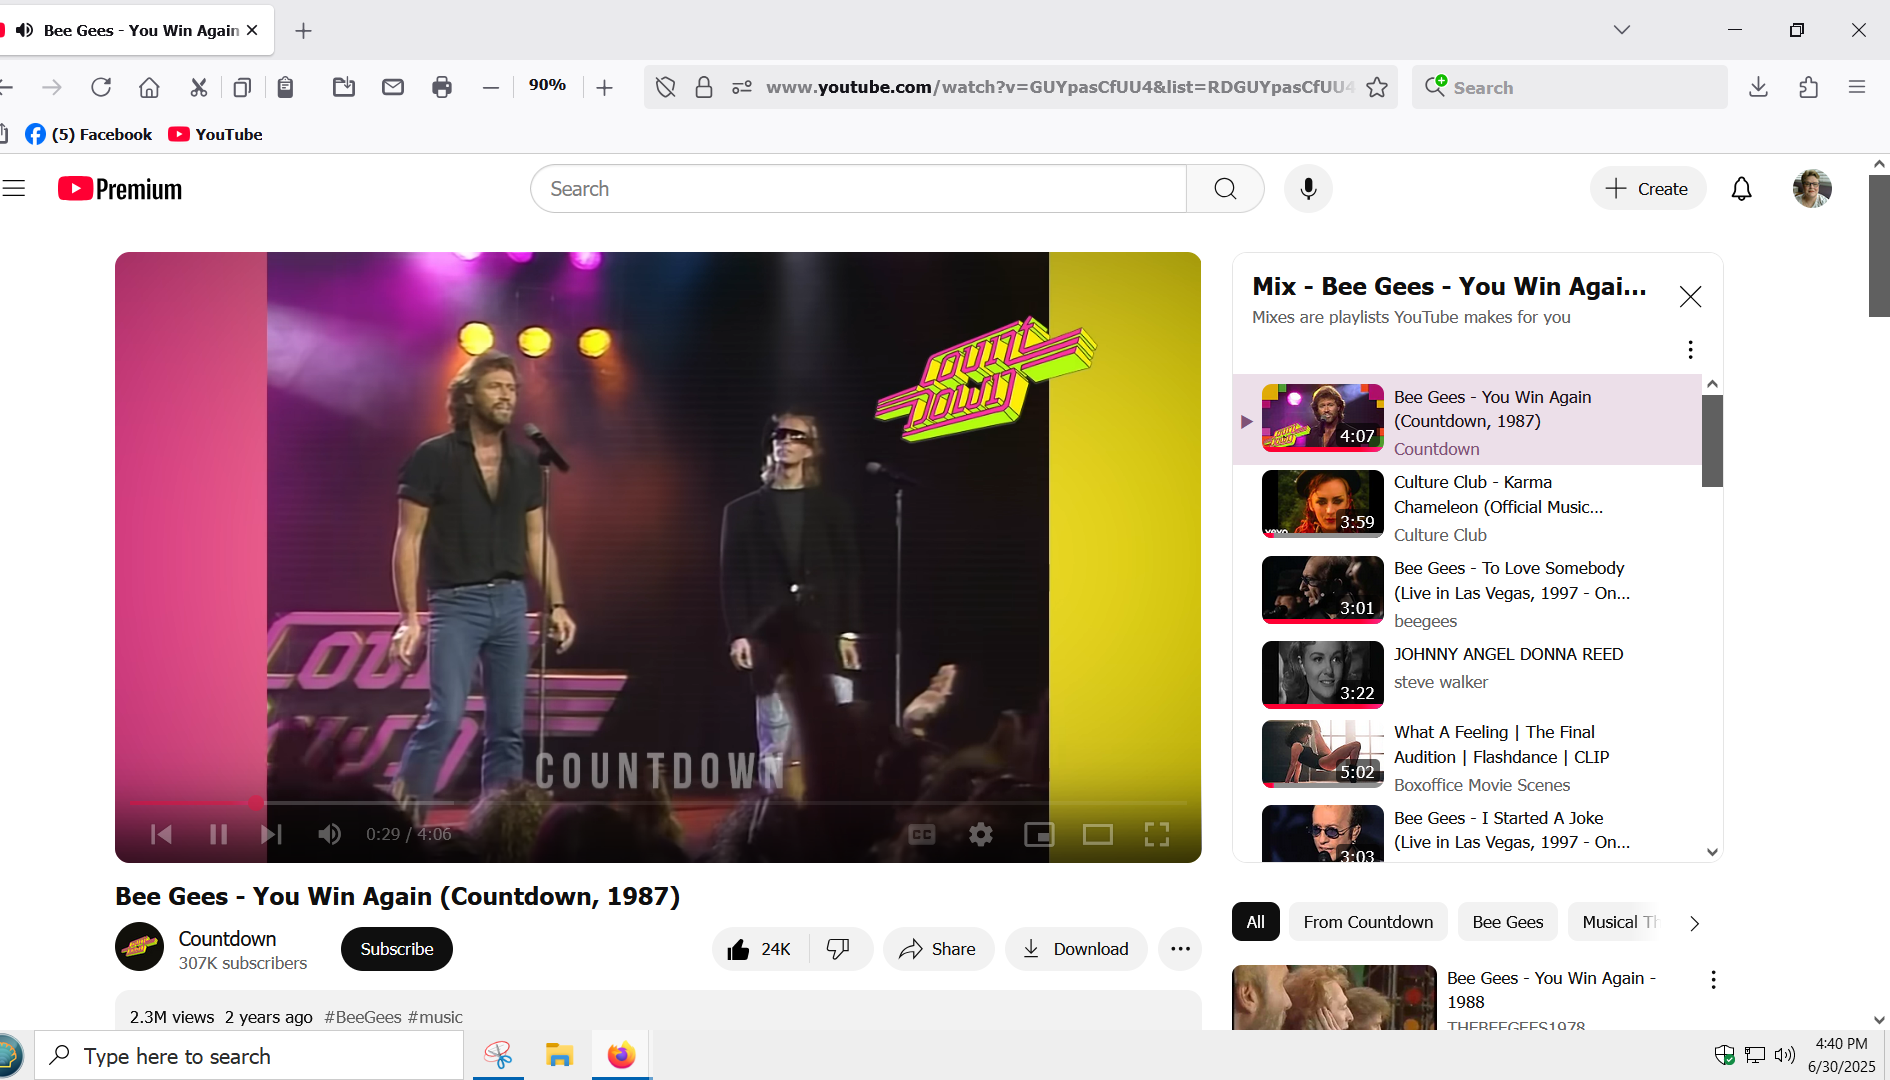The image size is (1890, 1080).
Task: Mute the video player volume
Action: coord(329,834)
